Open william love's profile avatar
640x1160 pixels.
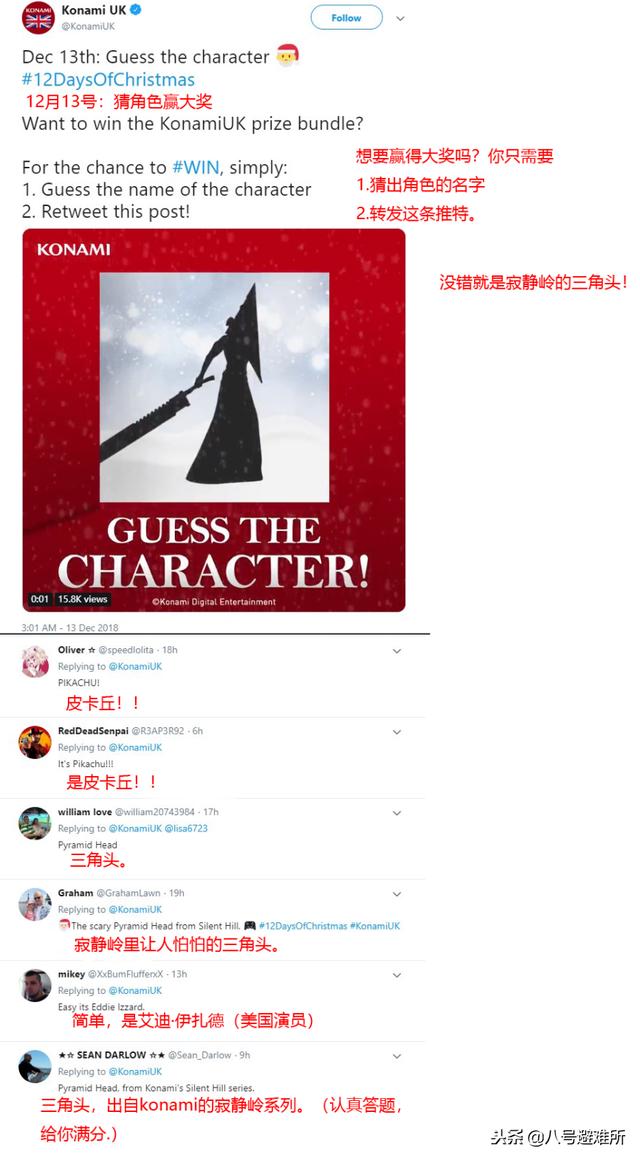[x=35, y=823]
